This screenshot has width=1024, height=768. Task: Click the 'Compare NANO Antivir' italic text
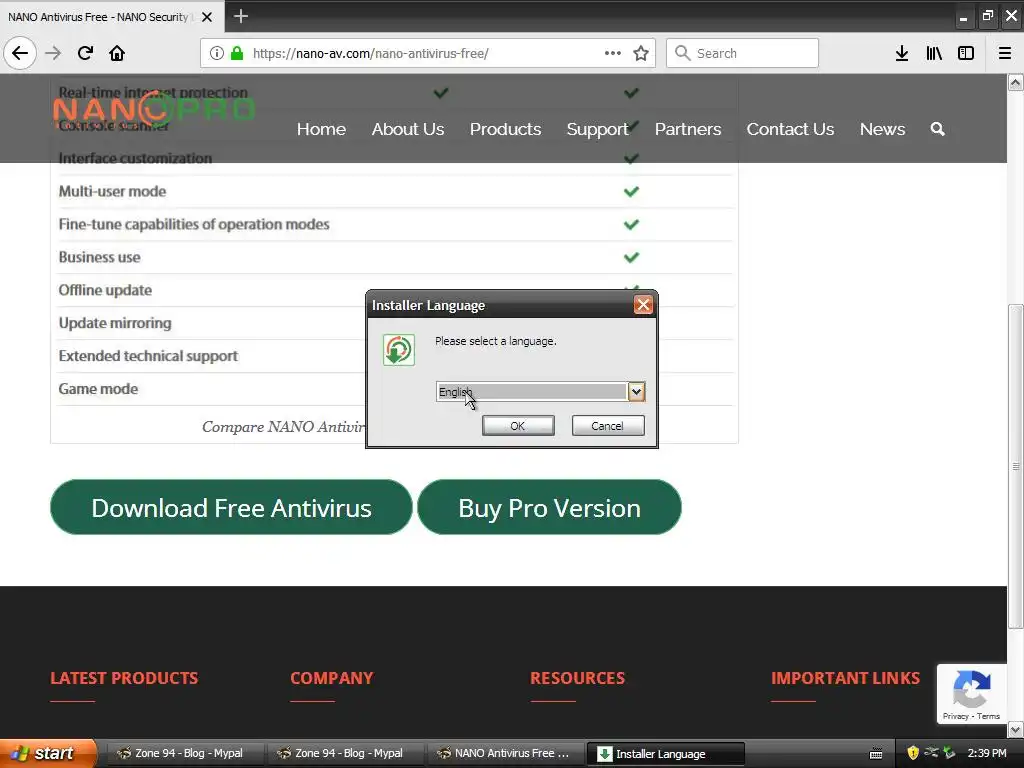click(283, 426)
